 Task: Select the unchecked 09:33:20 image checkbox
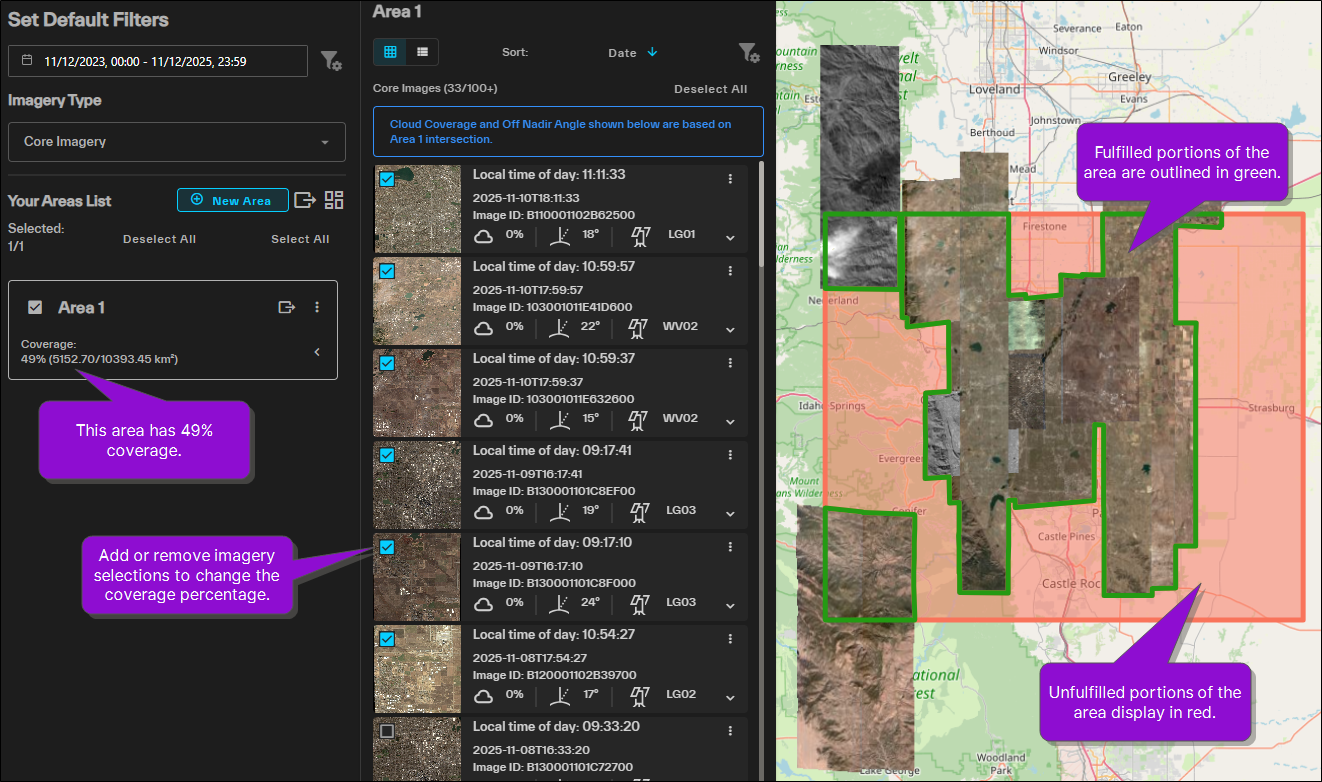coord(387,731)
